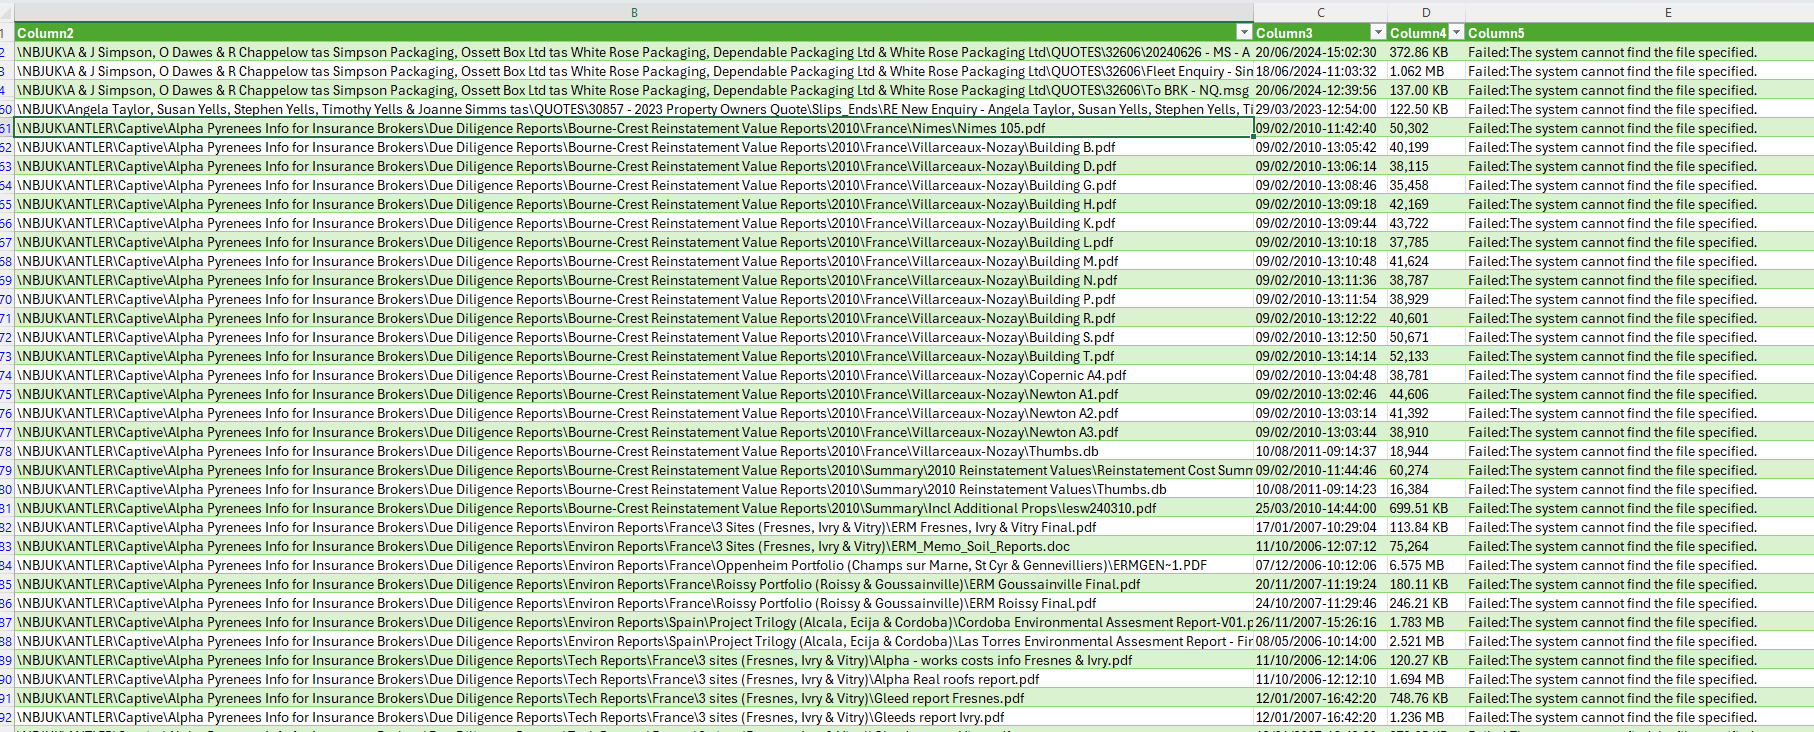1814x732 pixels.
Task: Select column E via its header letter
Action: 1668,12
